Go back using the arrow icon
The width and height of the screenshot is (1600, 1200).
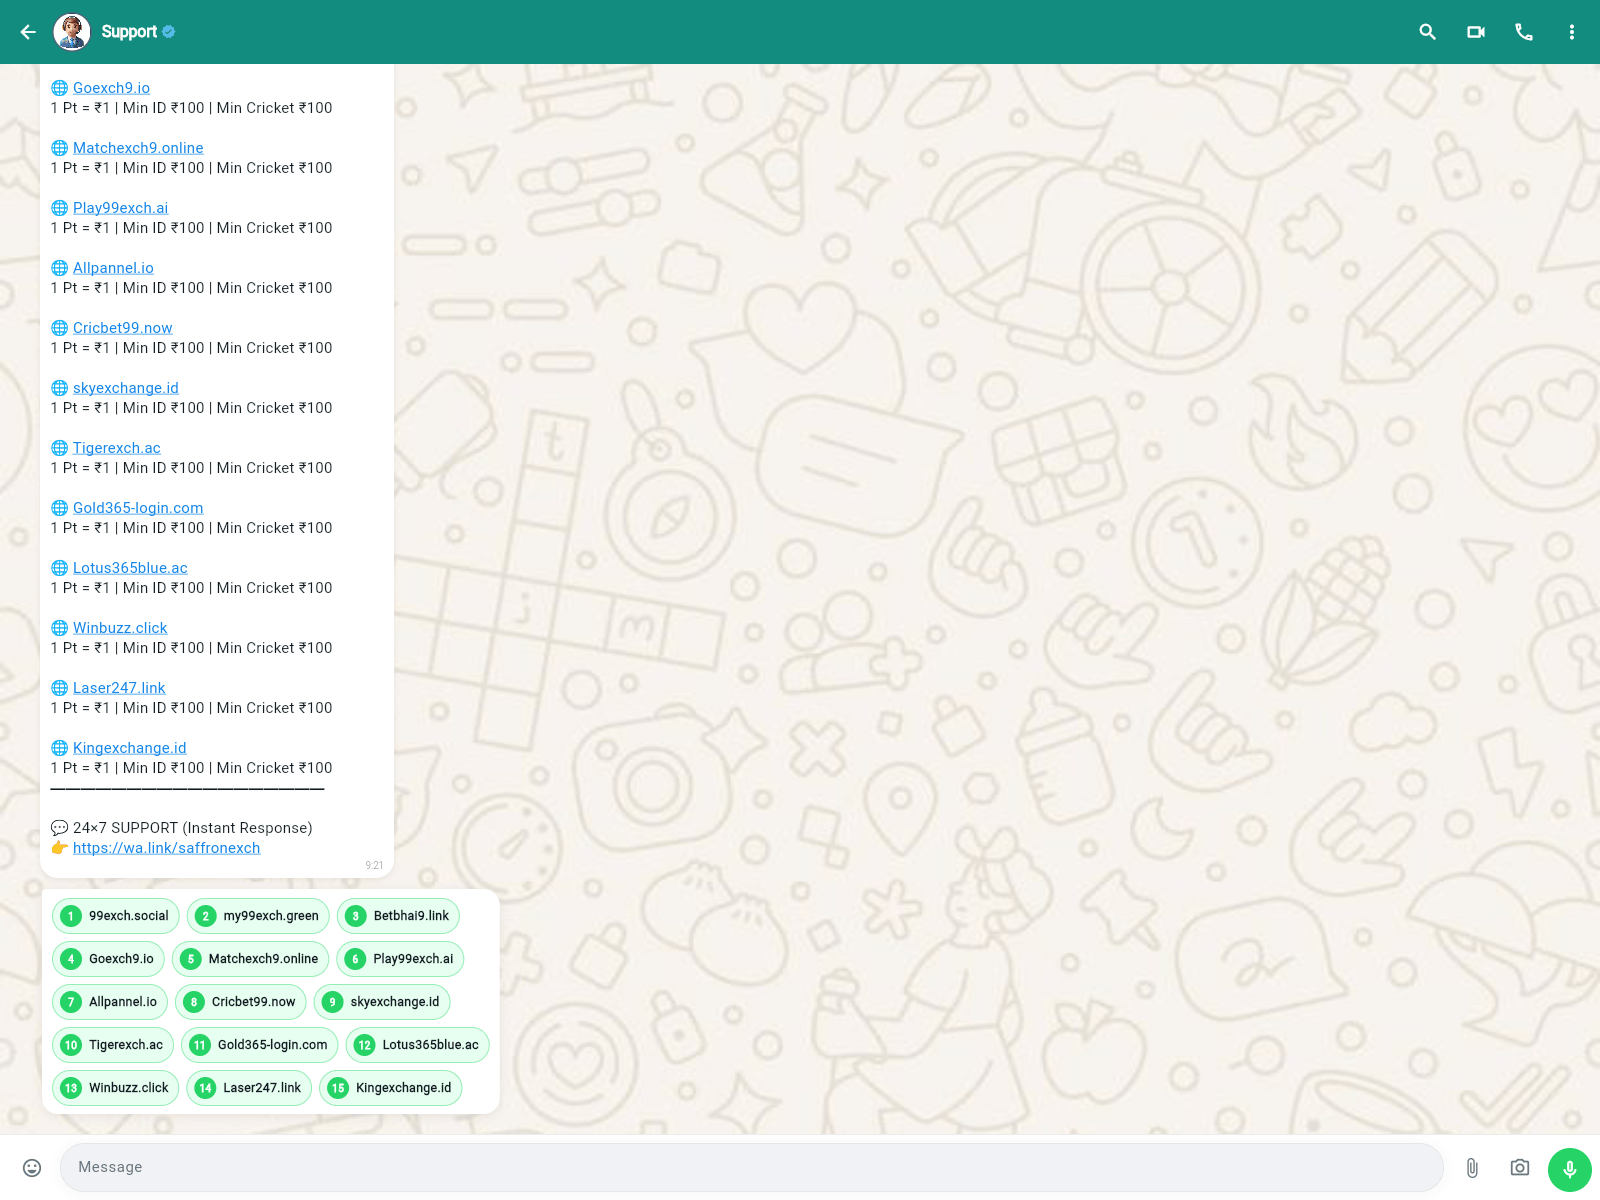pos(28,32)
